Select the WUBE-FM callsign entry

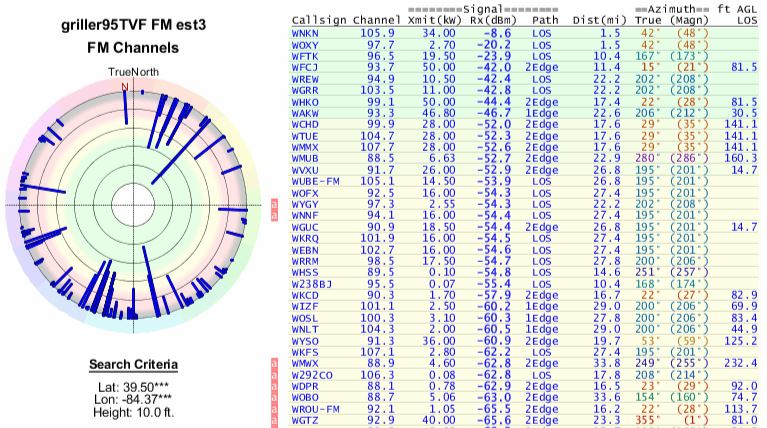coord(312,181)
